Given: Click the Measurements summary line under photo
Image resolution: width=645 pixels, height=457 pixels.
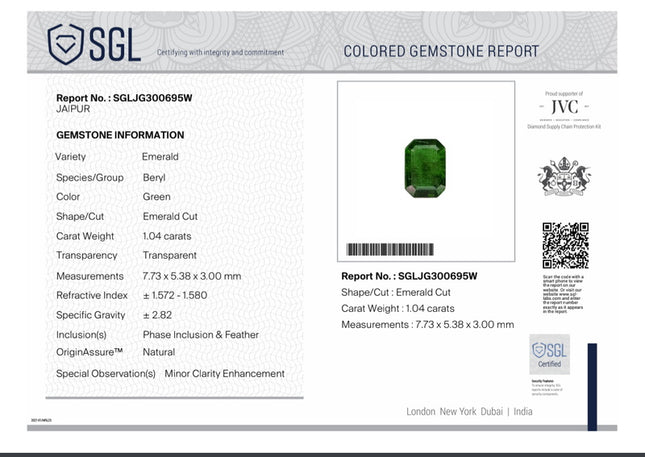Looking at the screenshot, I should [x=428, y=325].
